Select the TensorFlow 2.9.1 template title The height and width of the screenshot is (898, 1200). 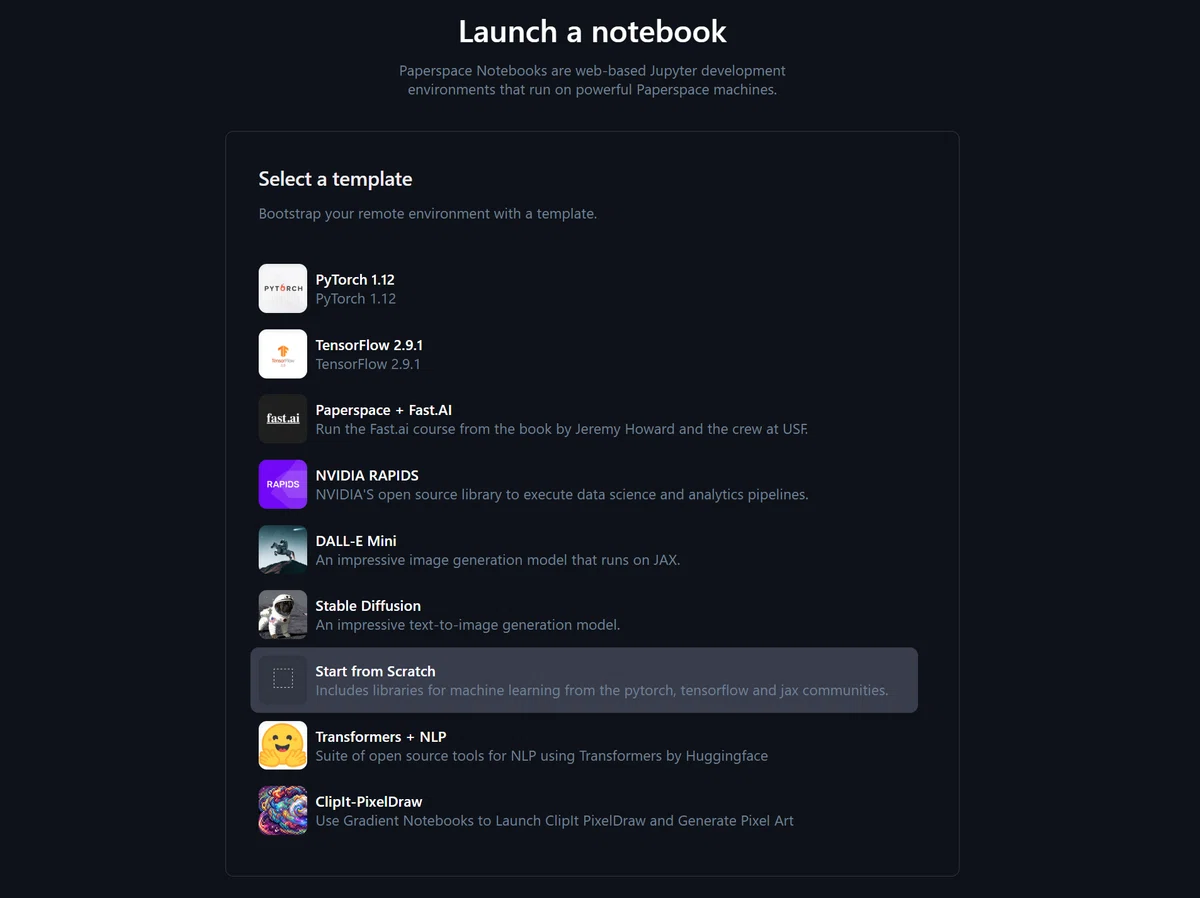tap(369, 345)
